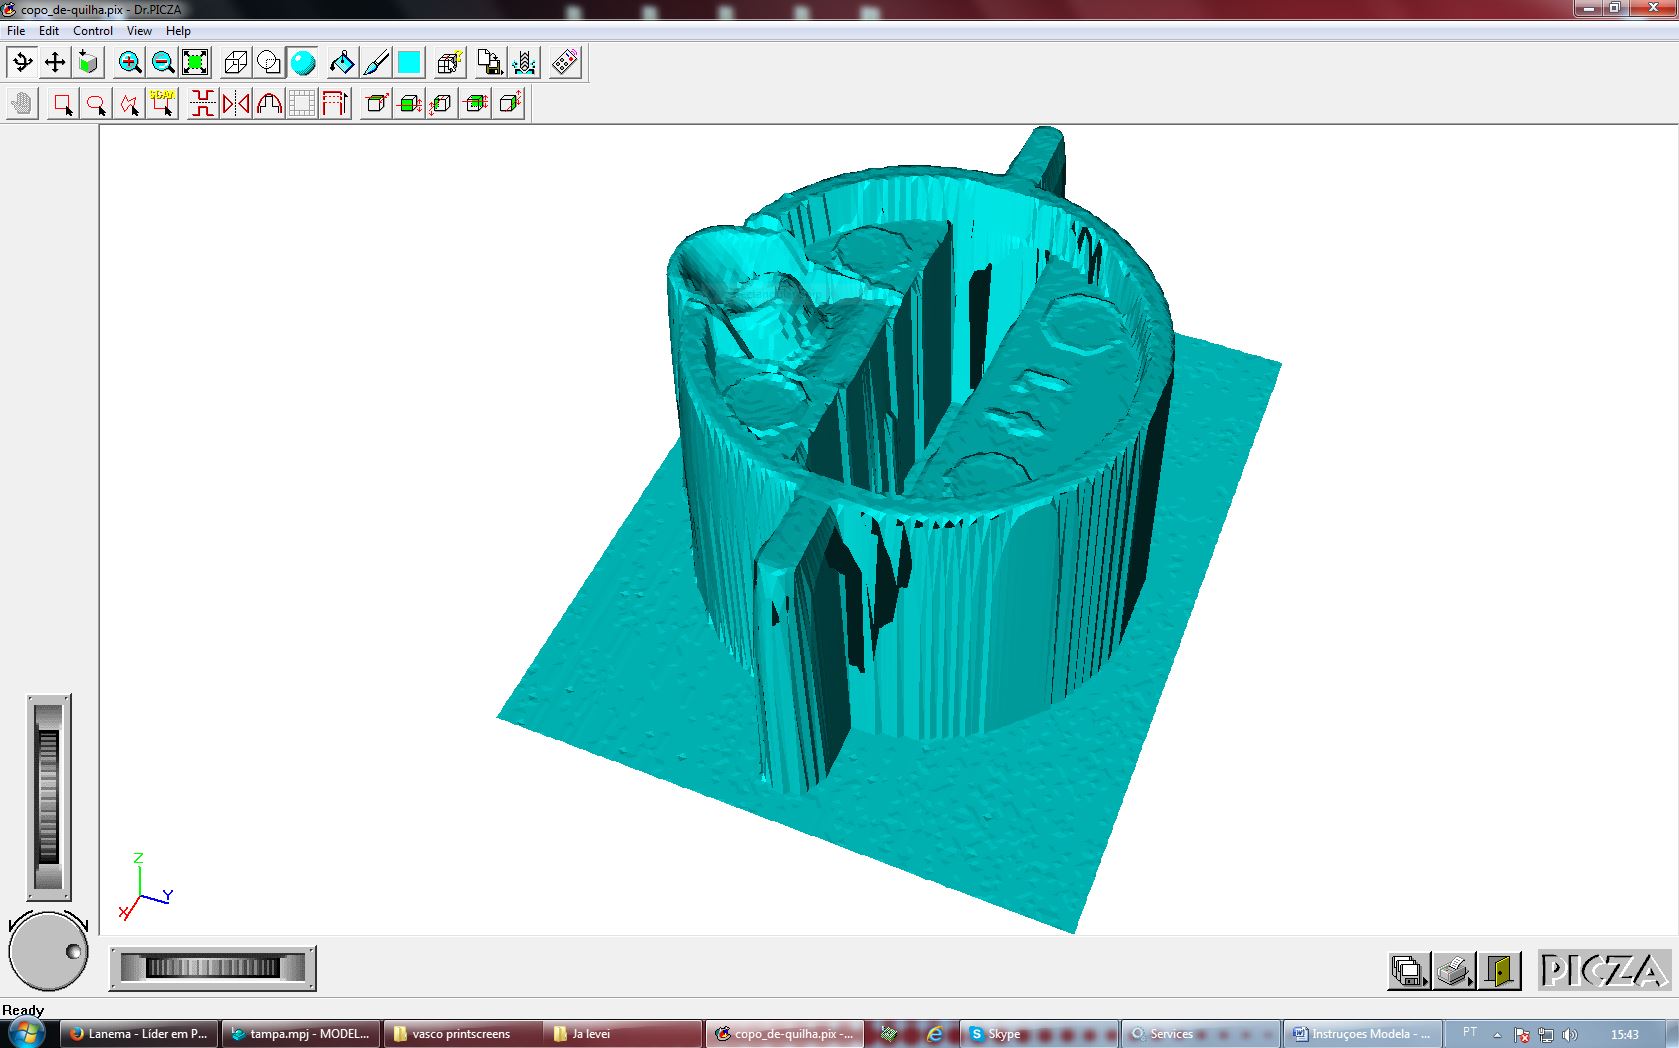Click the exit door button
Screen dimensions: 1679x1048
click(1499, 970)
